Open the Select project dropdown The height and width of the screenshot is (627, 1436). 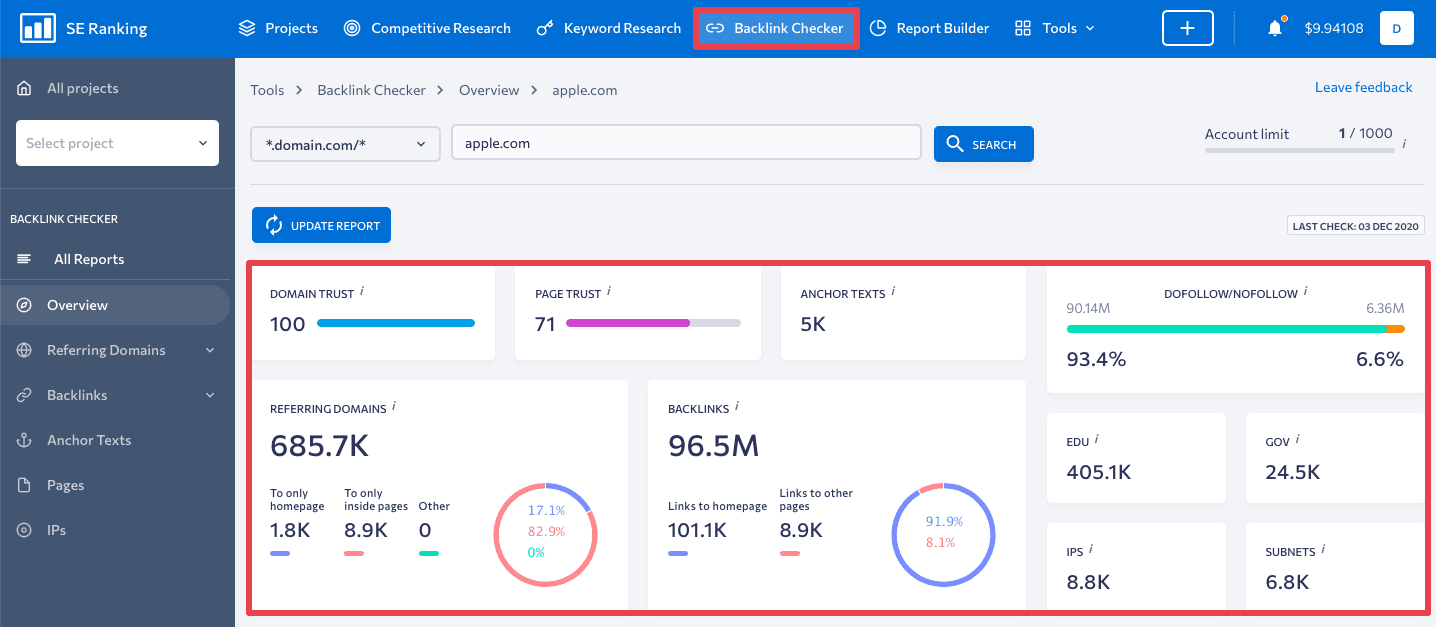click(117, 143)
